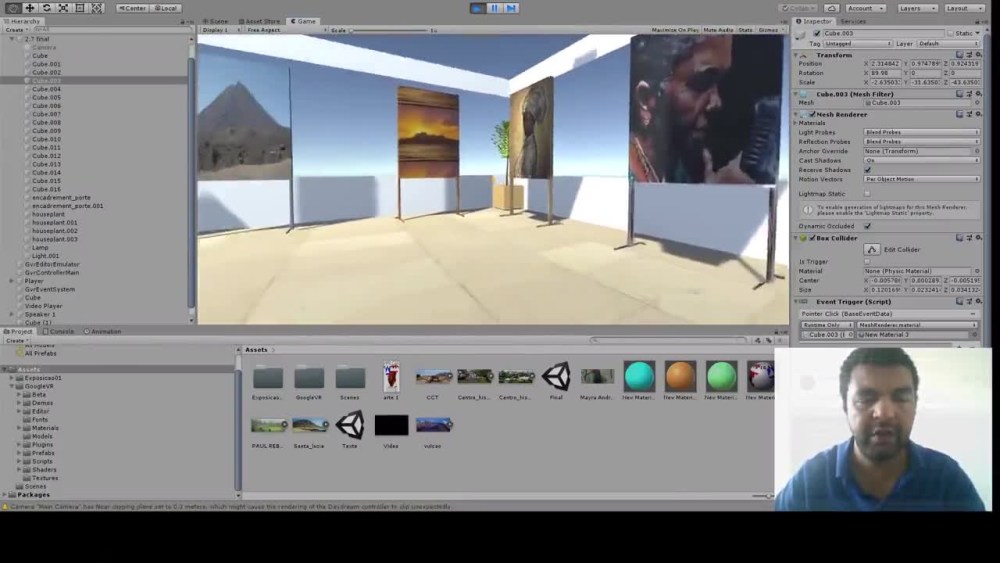
Task: Open the Gizmos menu
Action: pyautogui.click(x=770, y=30)
